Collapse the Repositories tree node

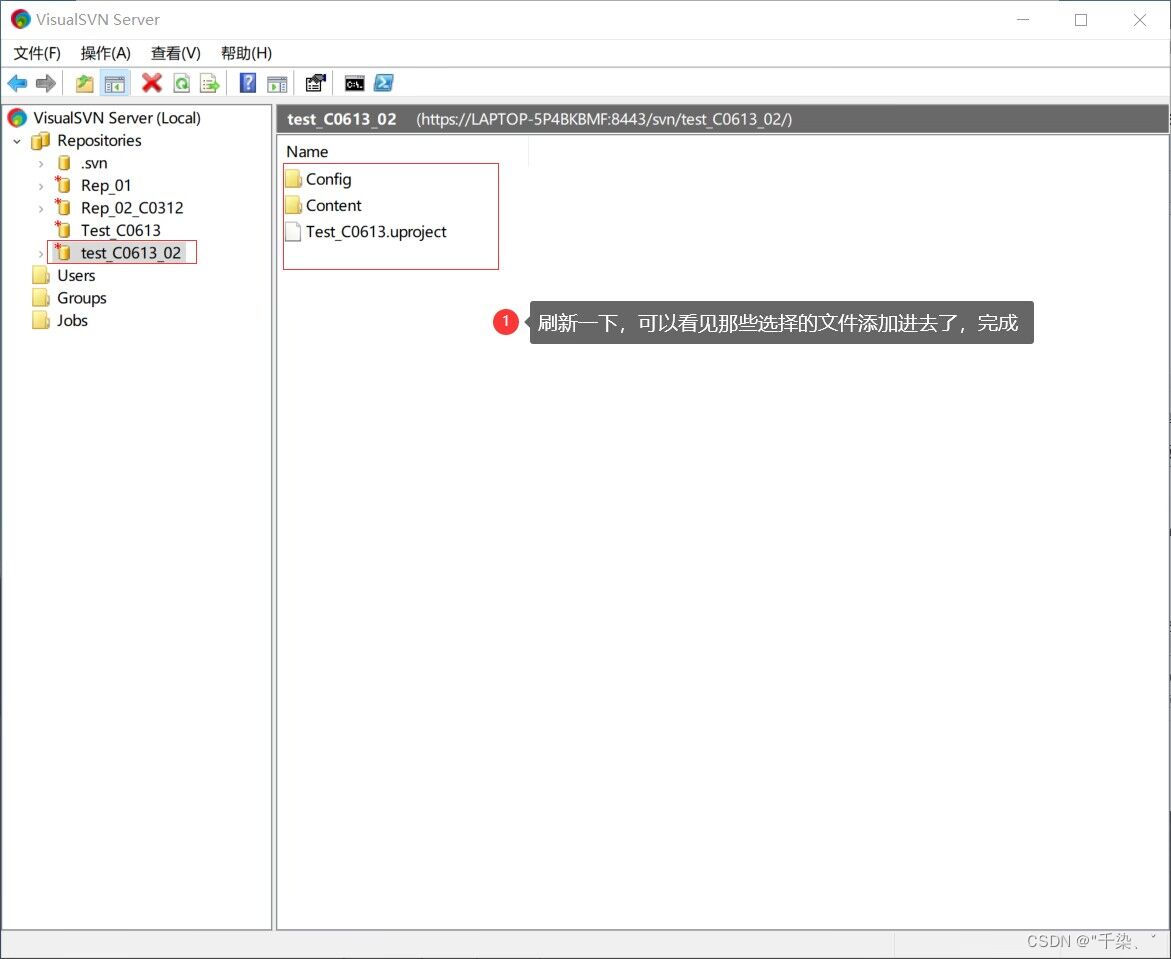click(16, 140)
